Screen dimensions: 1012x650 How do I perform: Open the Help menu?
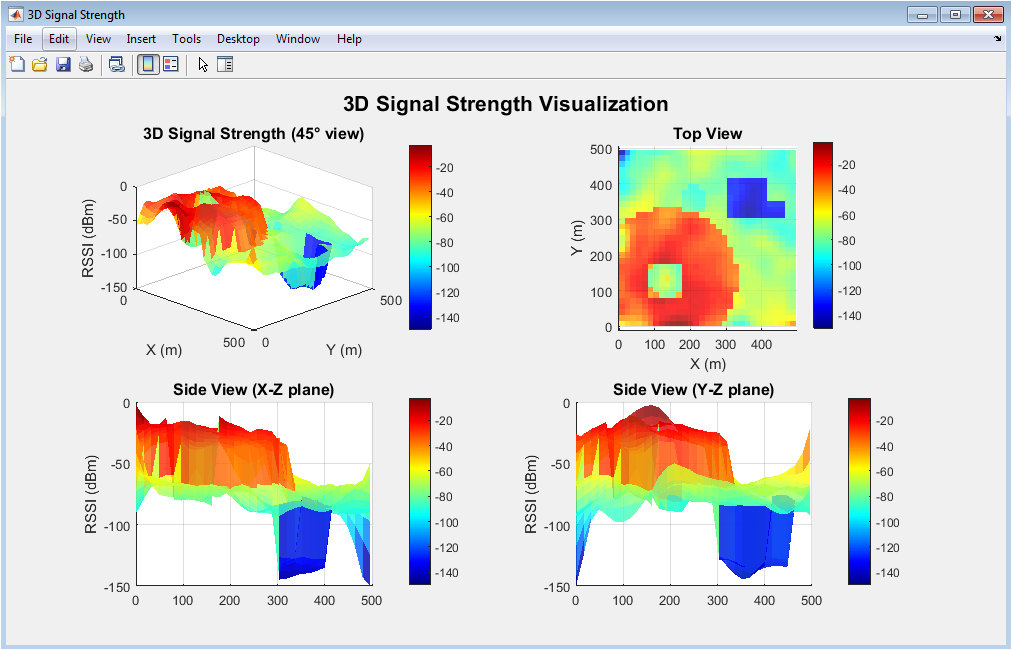[349, 39]
